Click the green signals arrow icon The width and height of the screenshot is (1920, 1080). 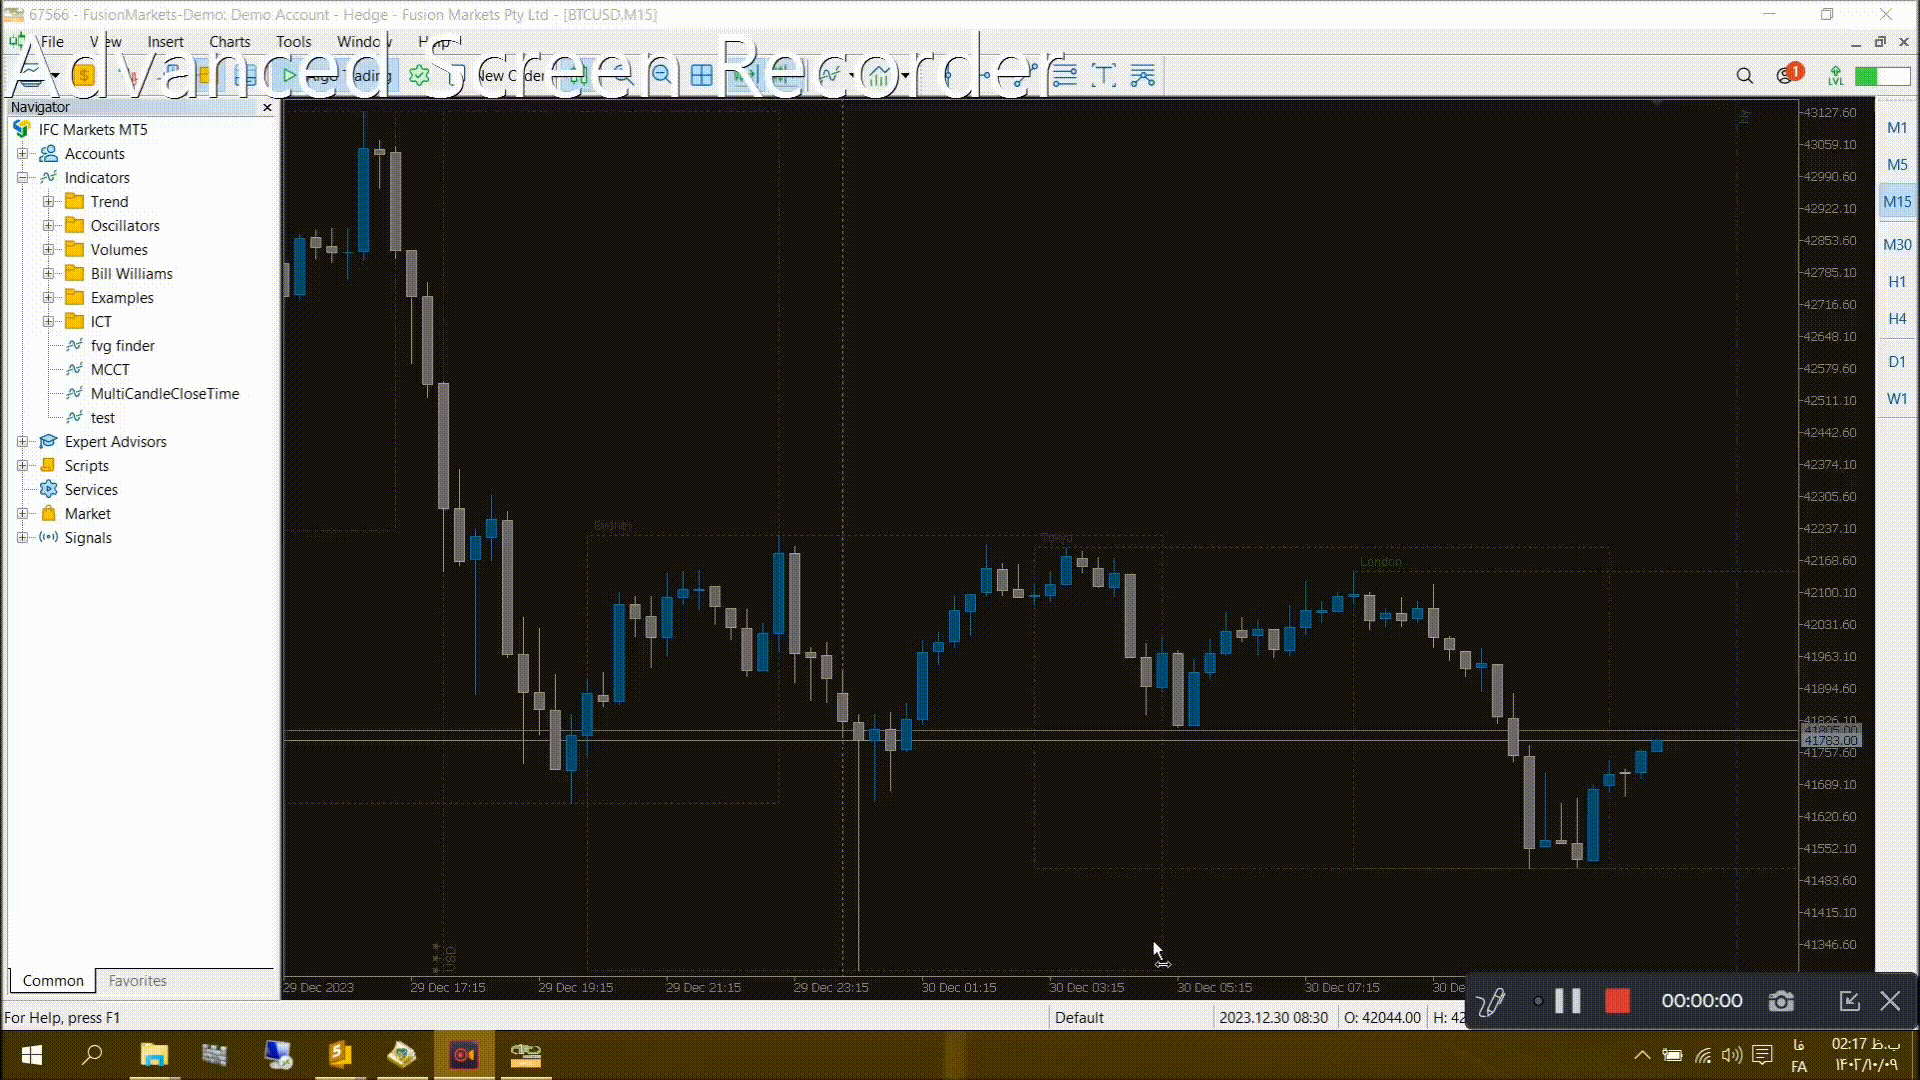[1835, 76]
